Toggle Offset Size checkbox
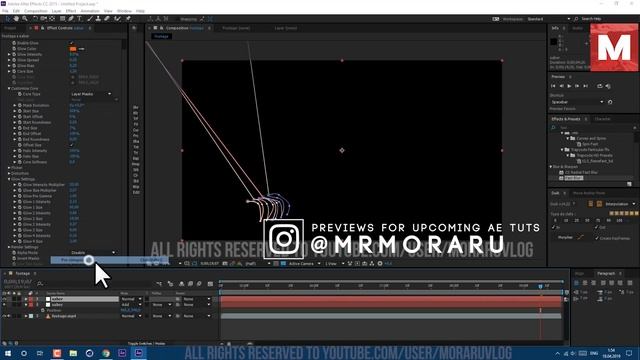 (72, 145)
